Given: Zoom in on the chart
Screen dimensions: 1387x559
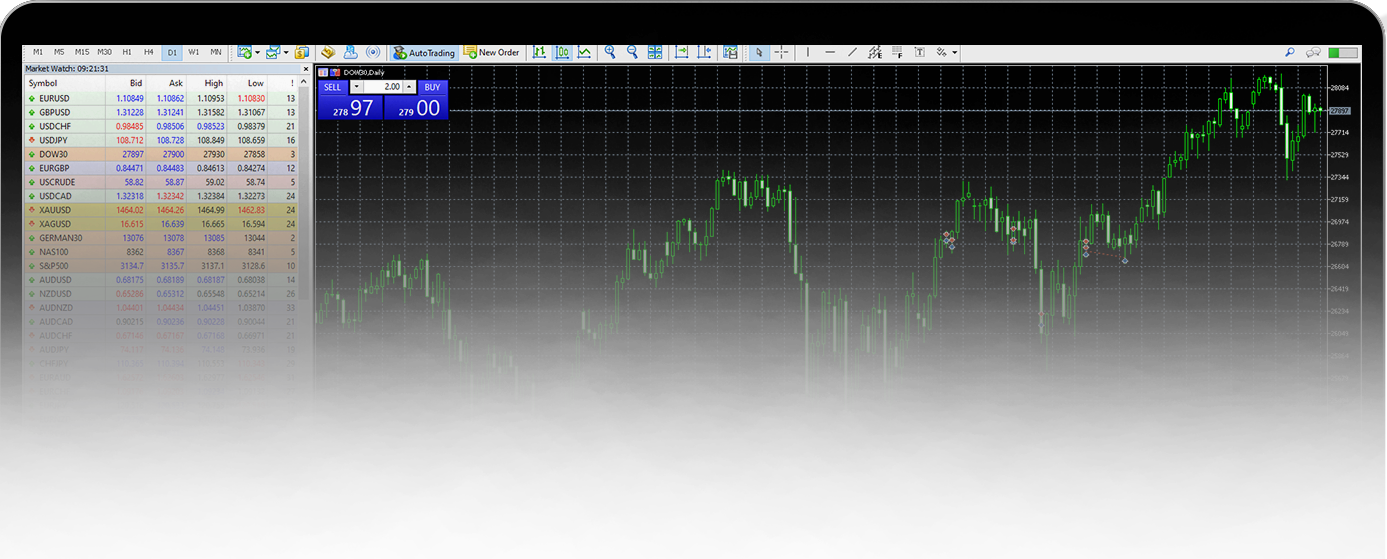Looking at the screenshot, I should [610, 52].
